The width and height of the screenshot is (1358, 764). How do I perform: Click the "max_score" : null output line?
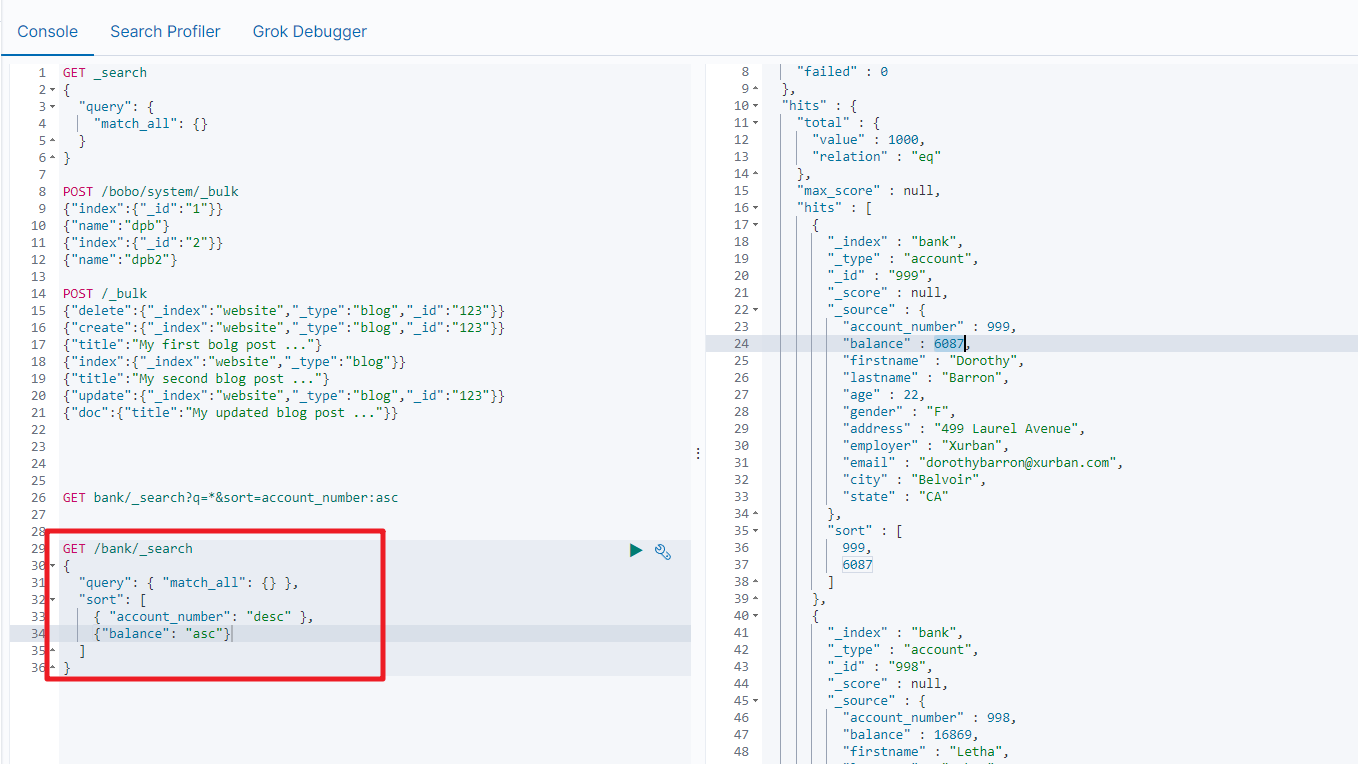(x=869, y=191)
